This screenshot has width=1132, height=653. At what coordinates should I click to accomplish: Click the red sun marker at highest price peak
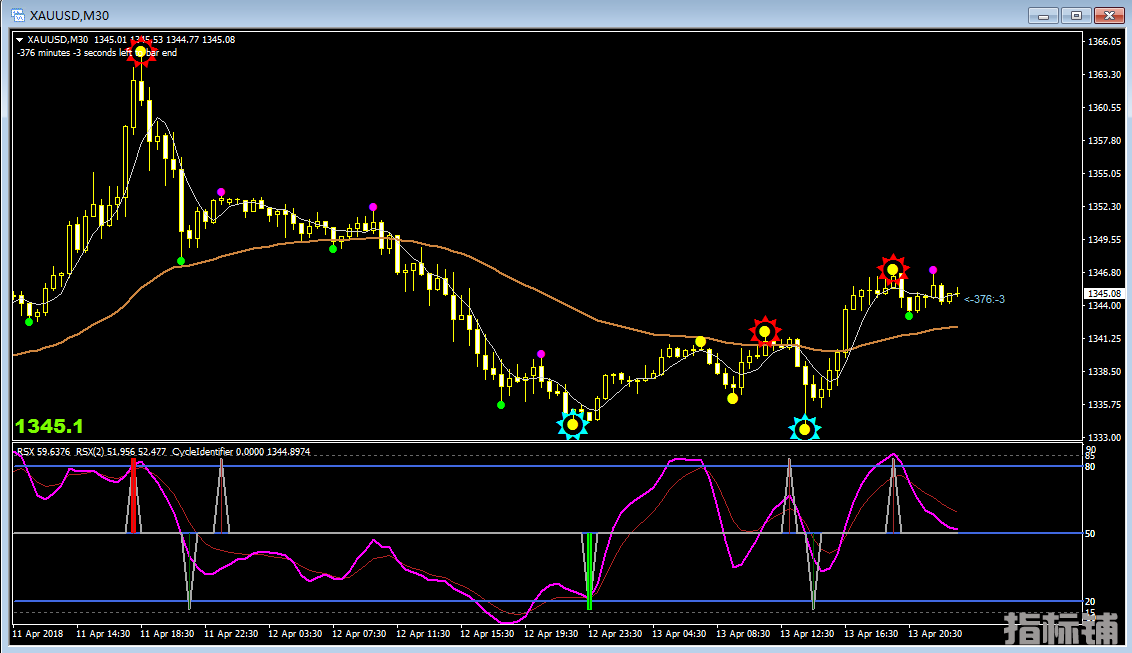coord(141,51)
